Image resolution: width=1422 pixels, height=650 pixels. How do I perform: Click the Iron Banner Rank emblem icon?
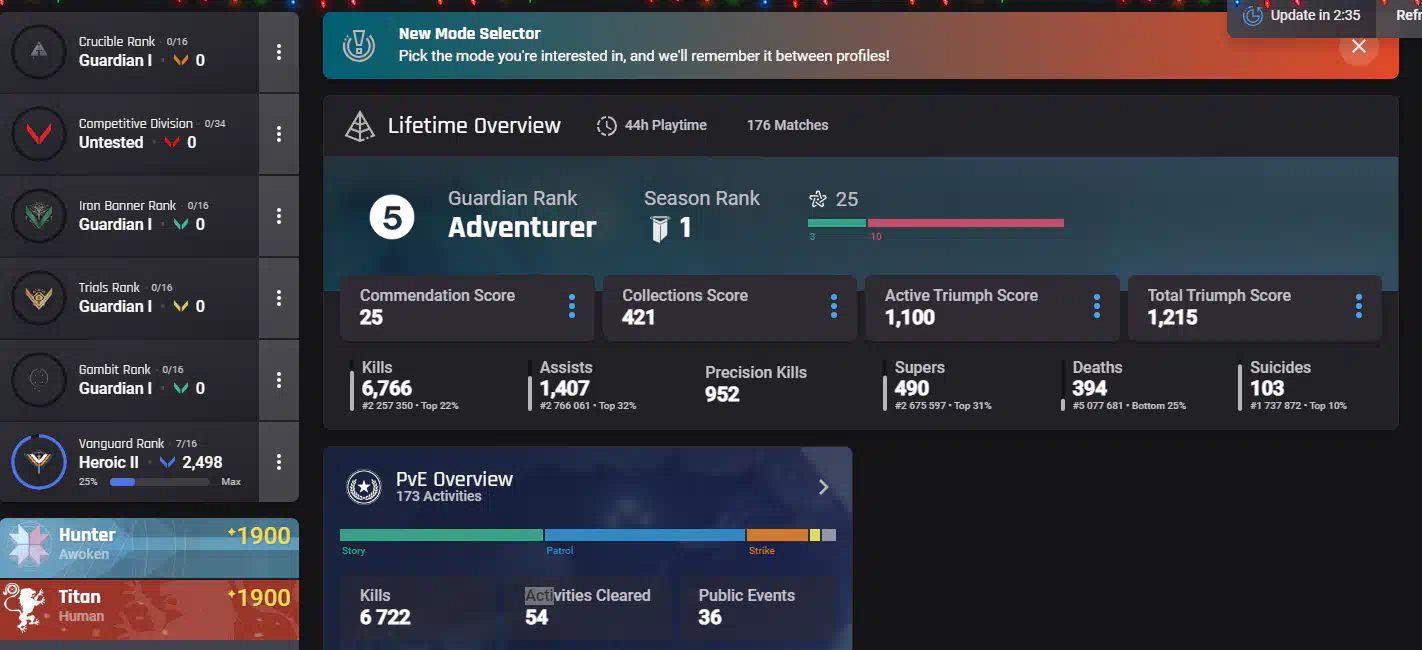point(39,216)
